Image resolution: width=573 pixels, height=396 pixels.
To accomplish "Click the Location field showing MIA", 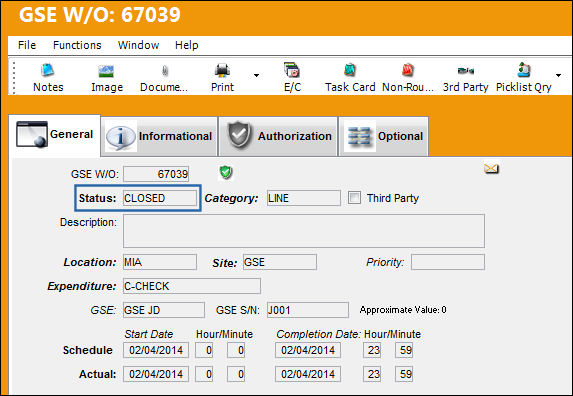I will [x=160, y=262].
